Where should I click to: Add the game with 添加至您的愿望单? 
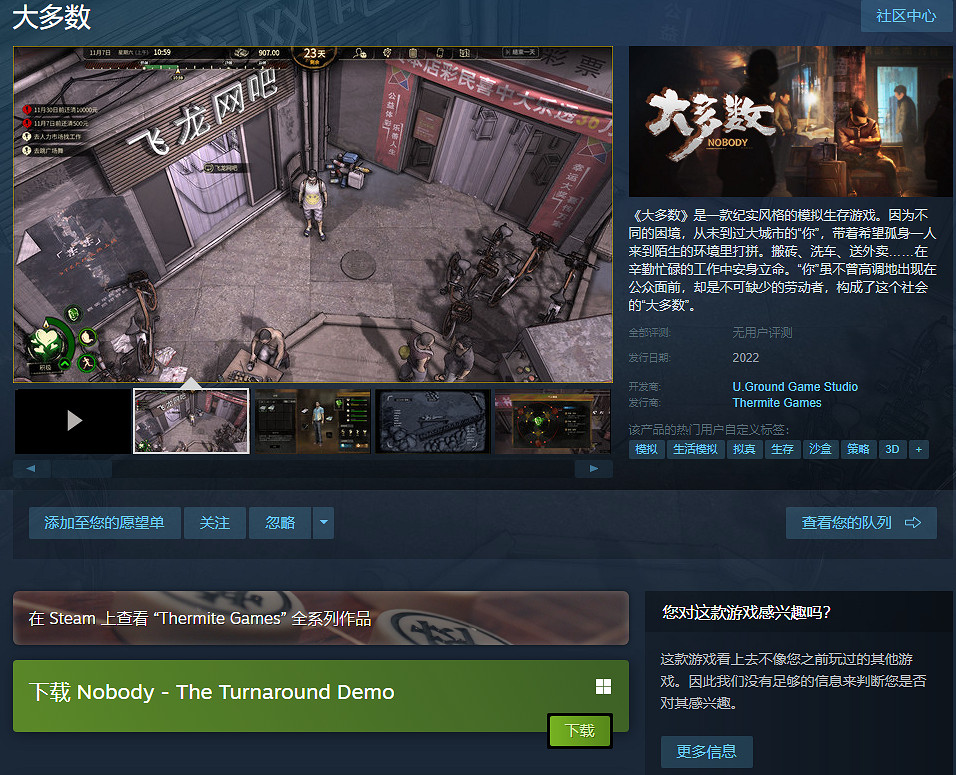pos(104,523)
